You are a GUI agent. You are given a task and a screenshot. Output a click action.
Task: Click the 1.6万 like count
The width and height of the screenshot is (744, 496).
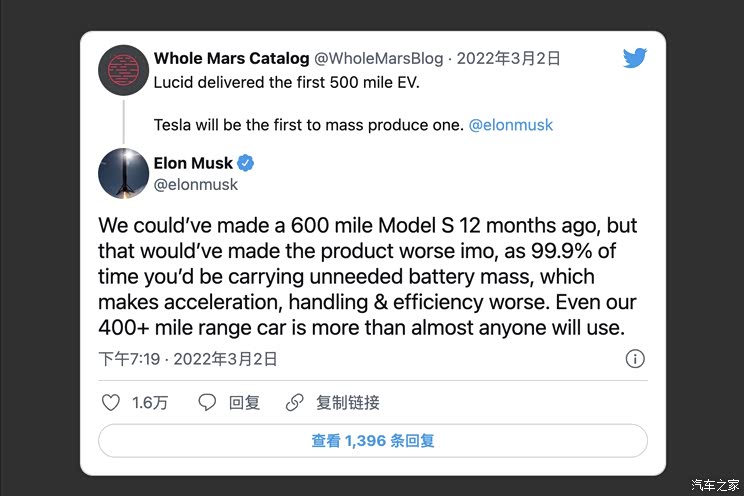point(150,402)
